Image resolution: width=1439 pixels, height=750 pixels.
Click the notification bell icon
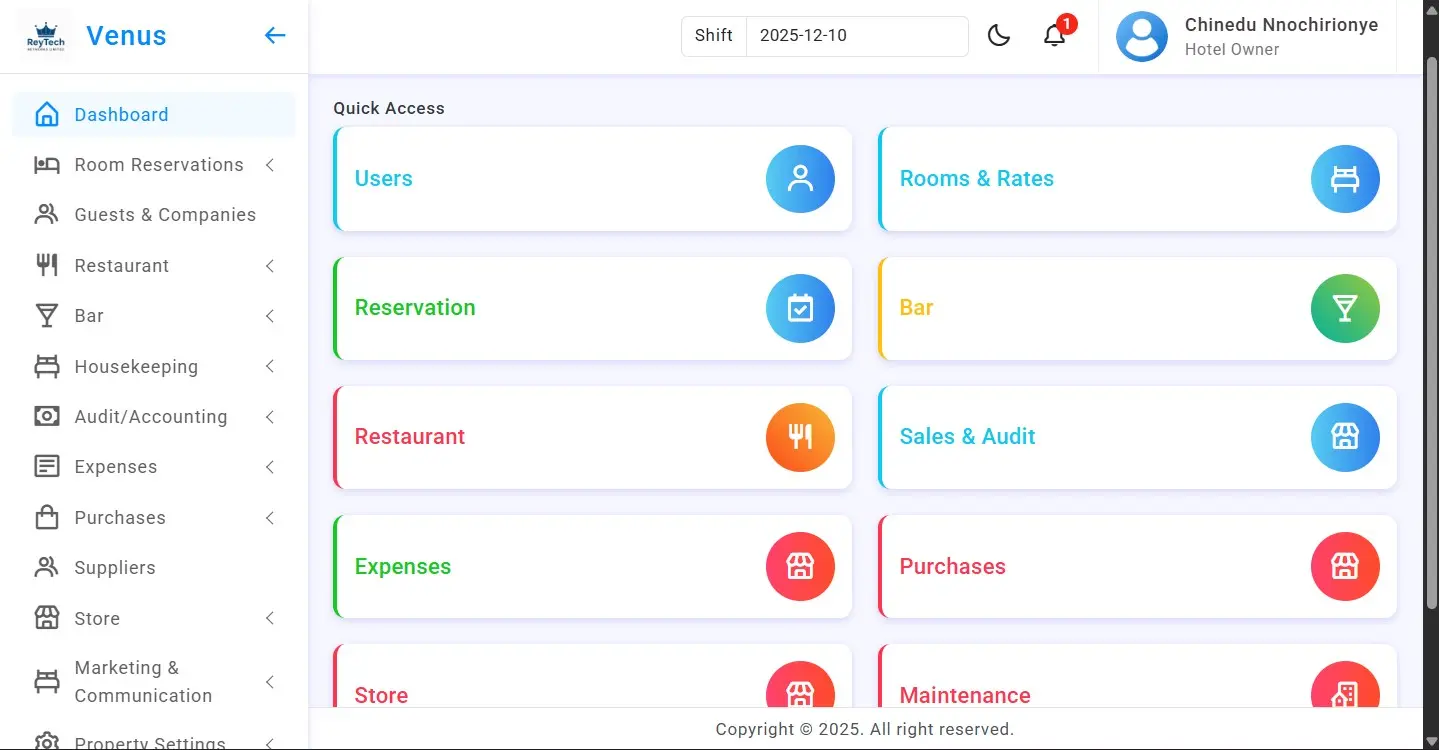pyautogui.click(x=1054, y=36)
